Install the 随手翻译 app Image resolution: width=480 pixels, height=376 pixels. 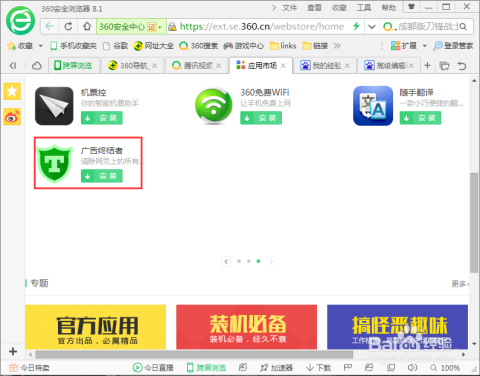point(420,118)
